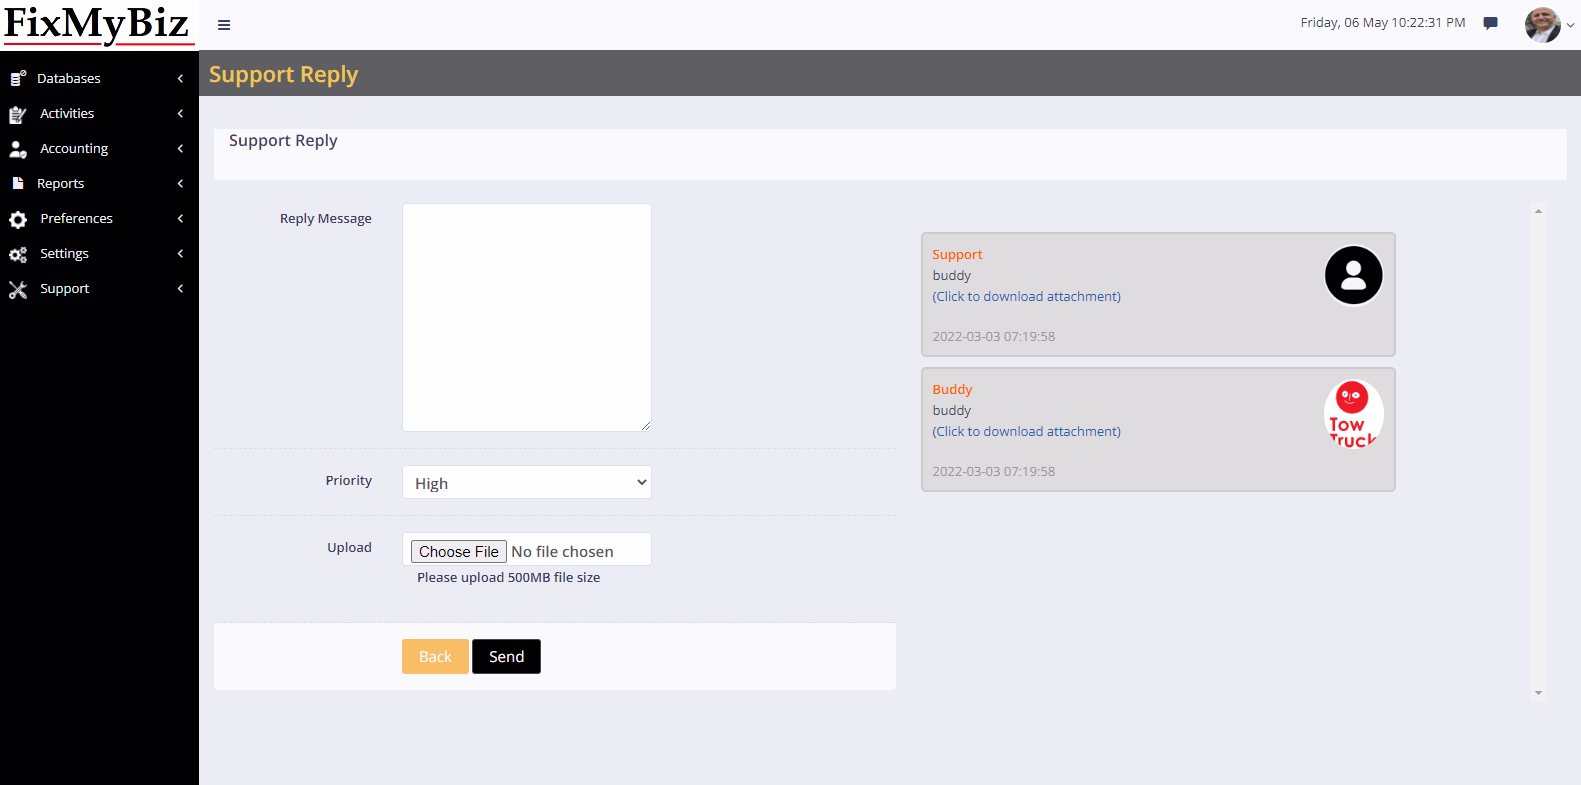Viewport: 1581px width, 785px height.
Task: Click the black Support user avatar
Action: click(1353, 275)
